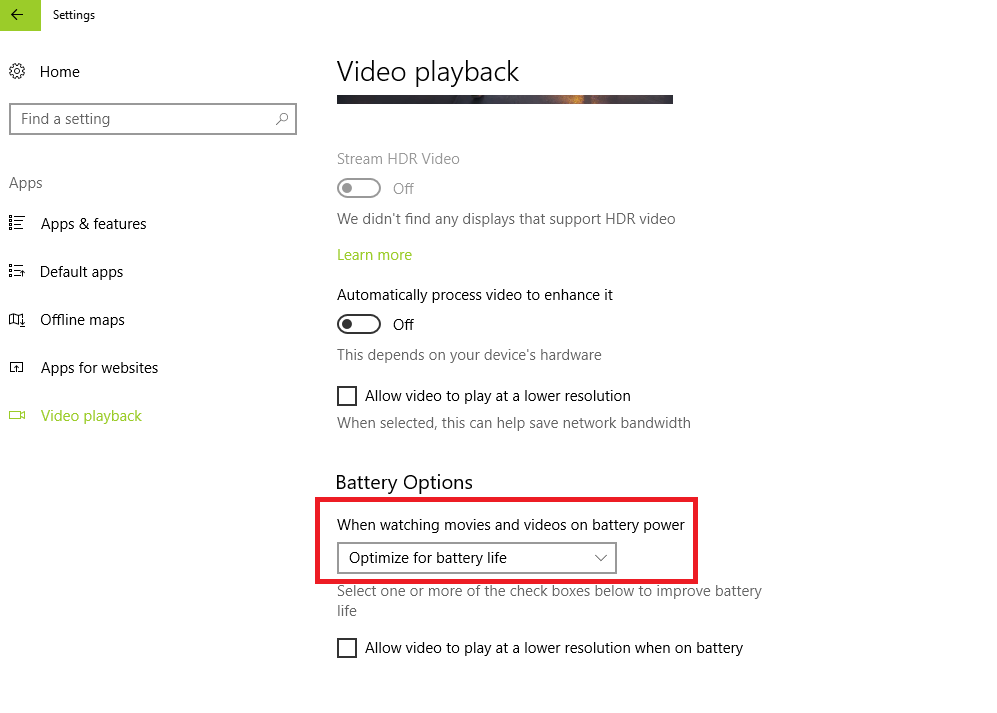This screenshot has width=997, height=713.
Task: Click the Video playback camera icon
Action: coord(18,415)
